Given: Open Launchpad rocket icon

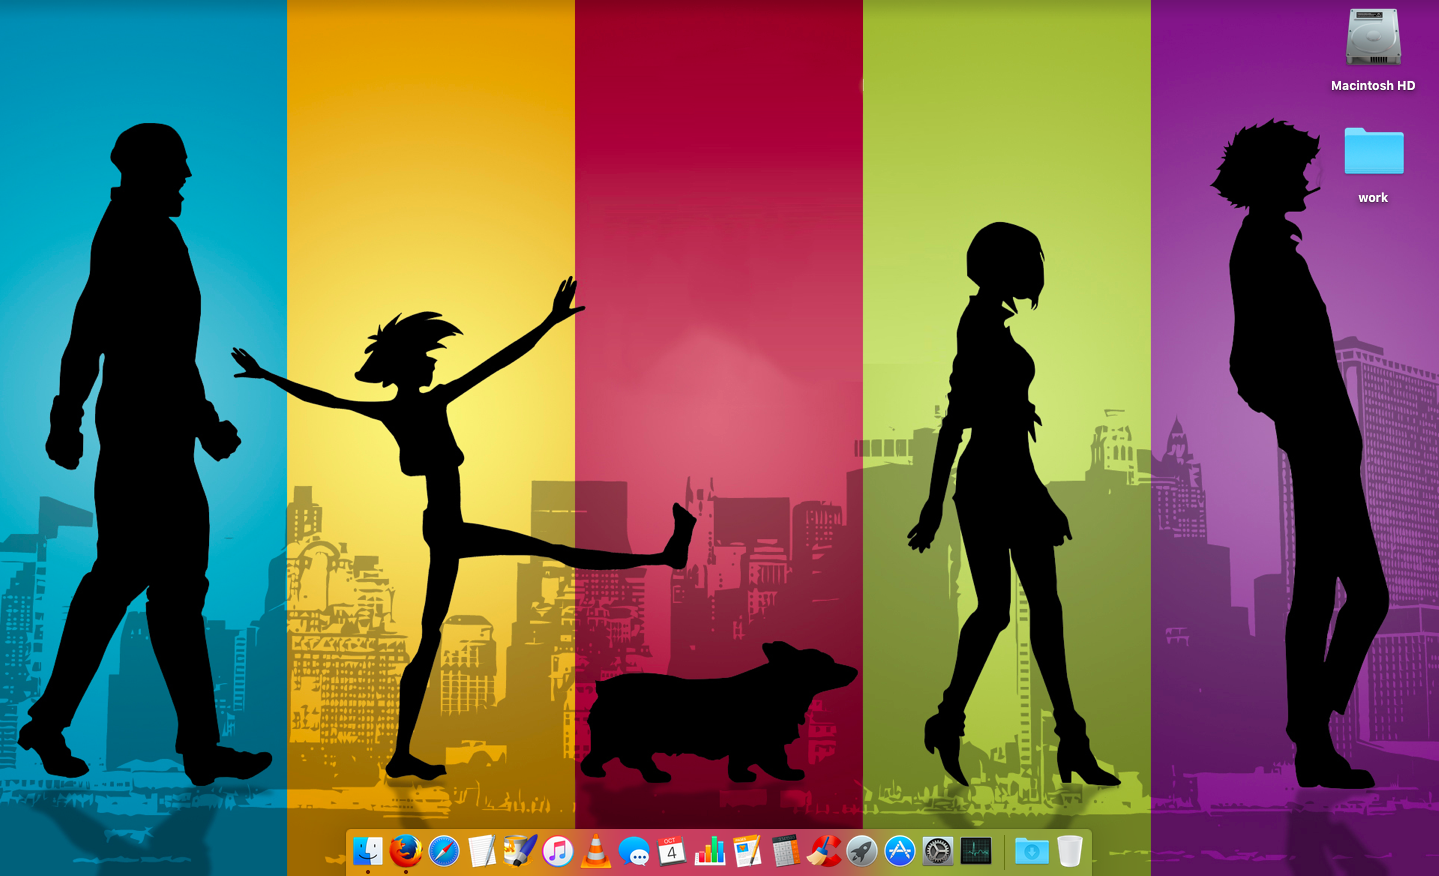Looking at the screenshot, I should (862, 851).
